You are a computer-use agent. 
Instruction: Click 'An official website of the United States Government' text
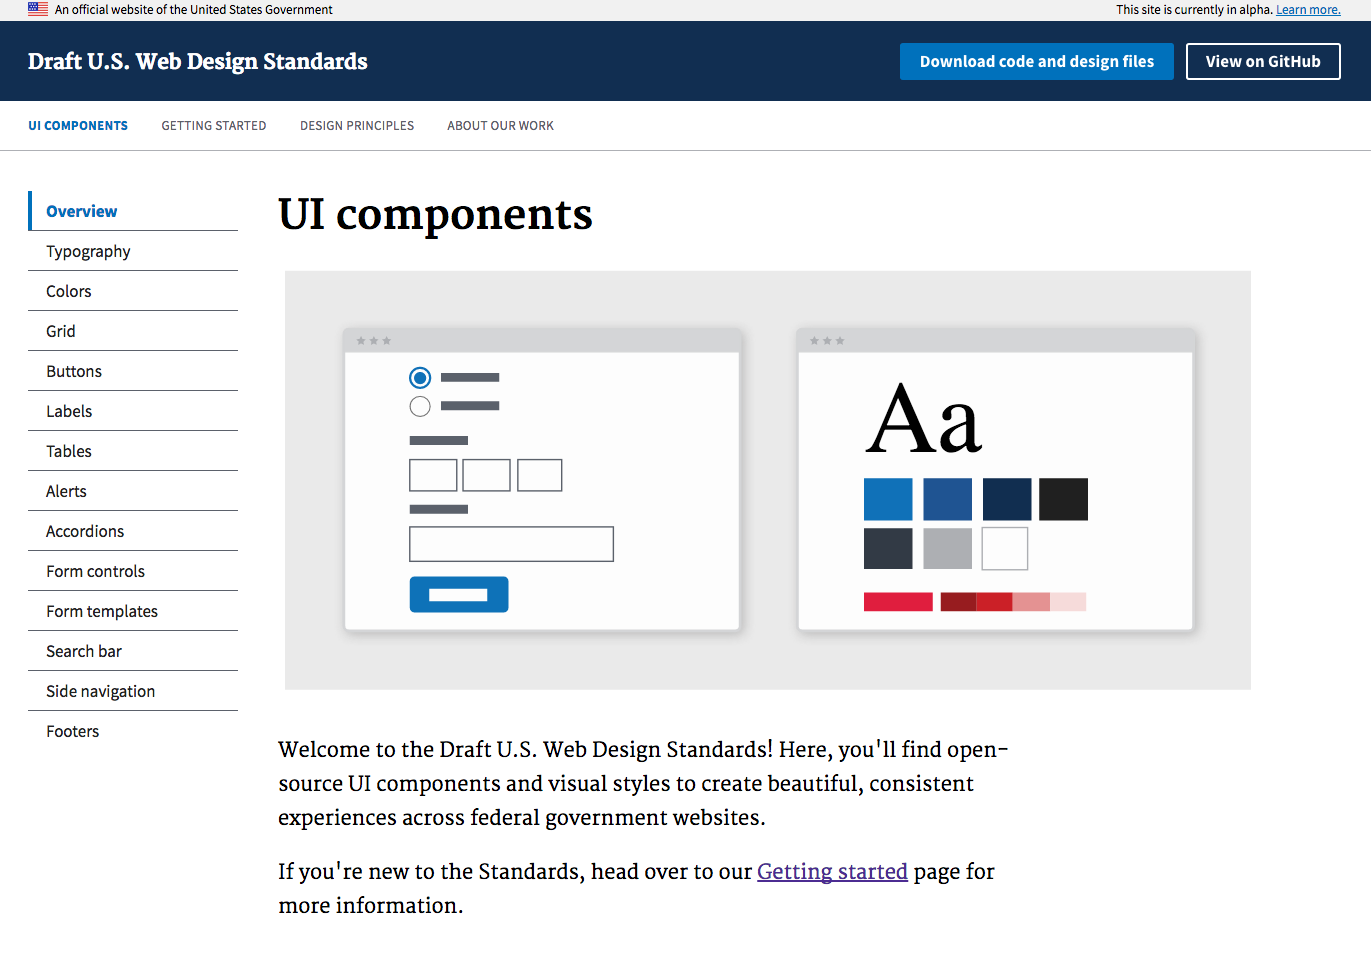coord(193,10)
